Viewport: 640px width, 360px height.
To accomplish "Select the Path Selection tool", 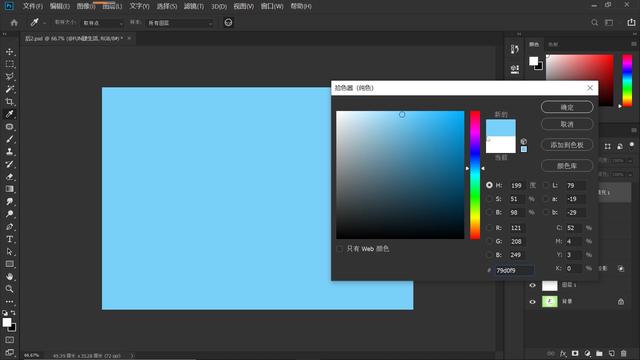I will (9, 251).
